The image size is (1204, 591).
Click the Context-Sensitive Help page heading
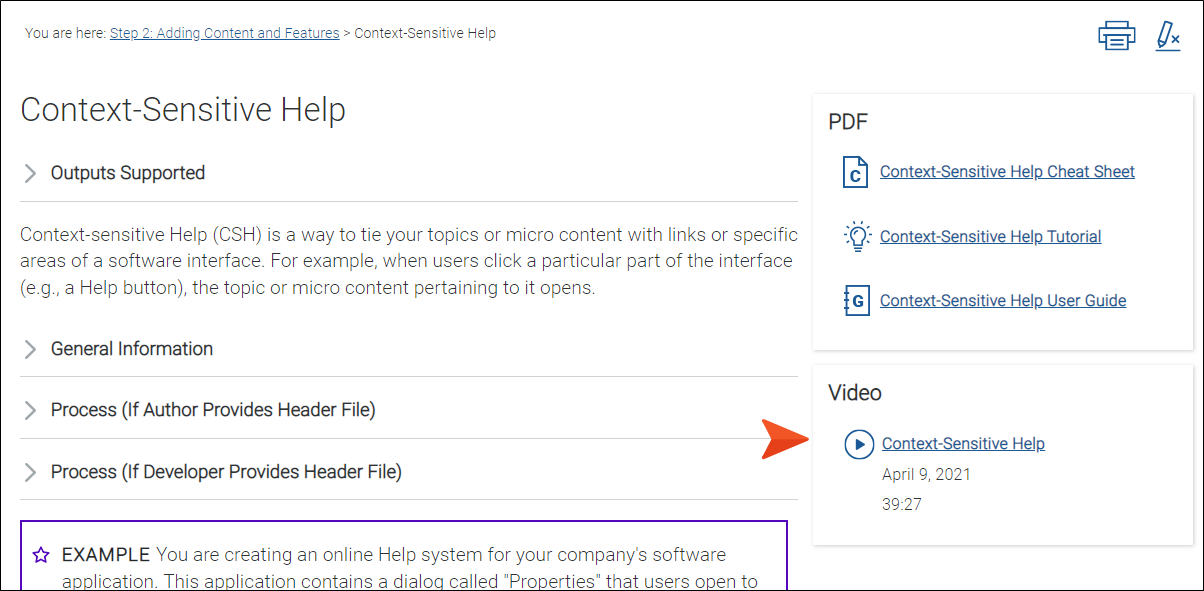pyautogui.click(x=183, y=109)
